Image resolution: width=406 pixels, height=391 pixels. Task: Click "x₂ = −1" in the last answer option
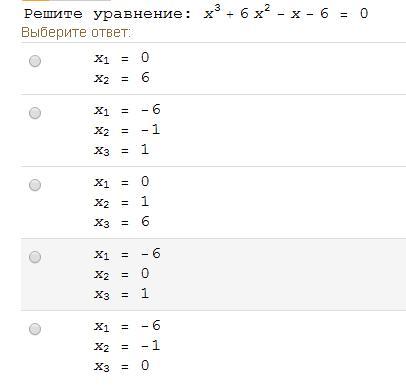coord(127,346)
